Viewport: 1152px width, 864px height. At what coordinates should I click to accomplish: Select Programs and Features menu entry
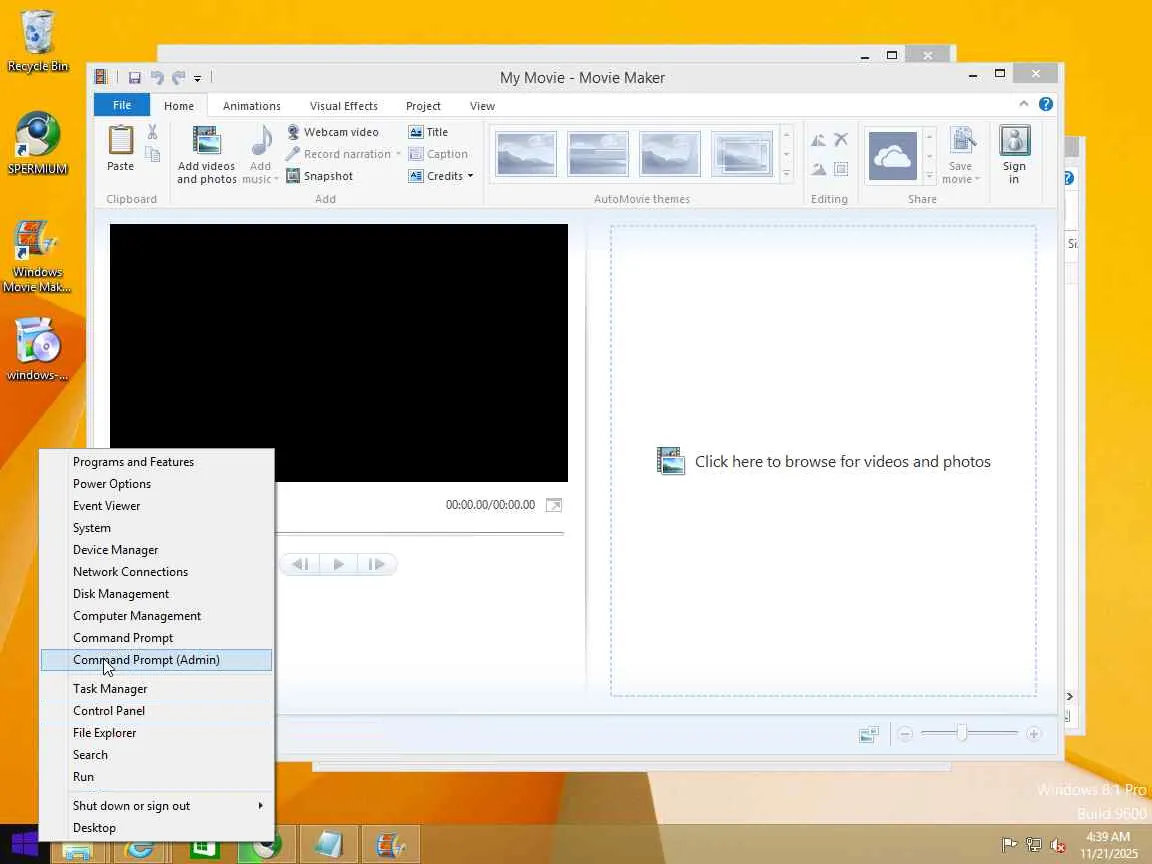point(156,461)
